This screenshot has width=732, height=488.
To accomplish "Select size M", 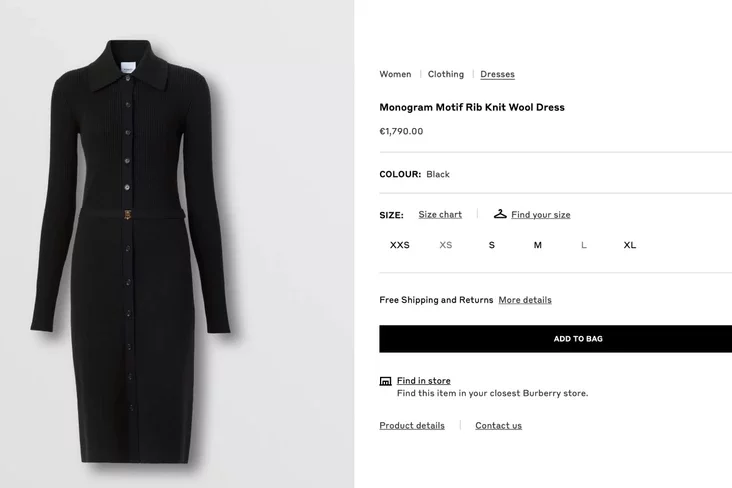I will click(538, 245).
